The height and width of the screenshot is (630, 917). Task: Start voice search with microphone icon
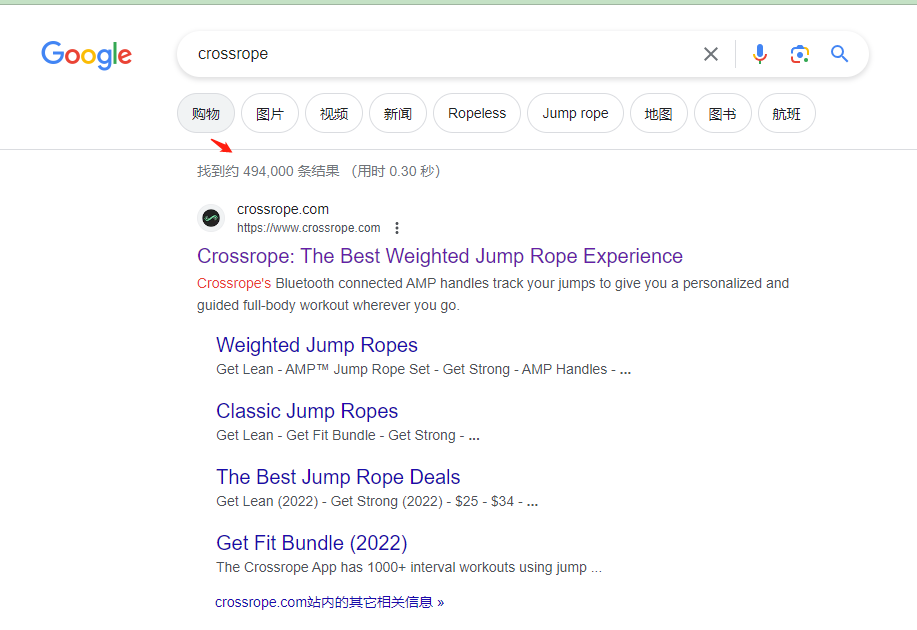(x=760, y=54)
